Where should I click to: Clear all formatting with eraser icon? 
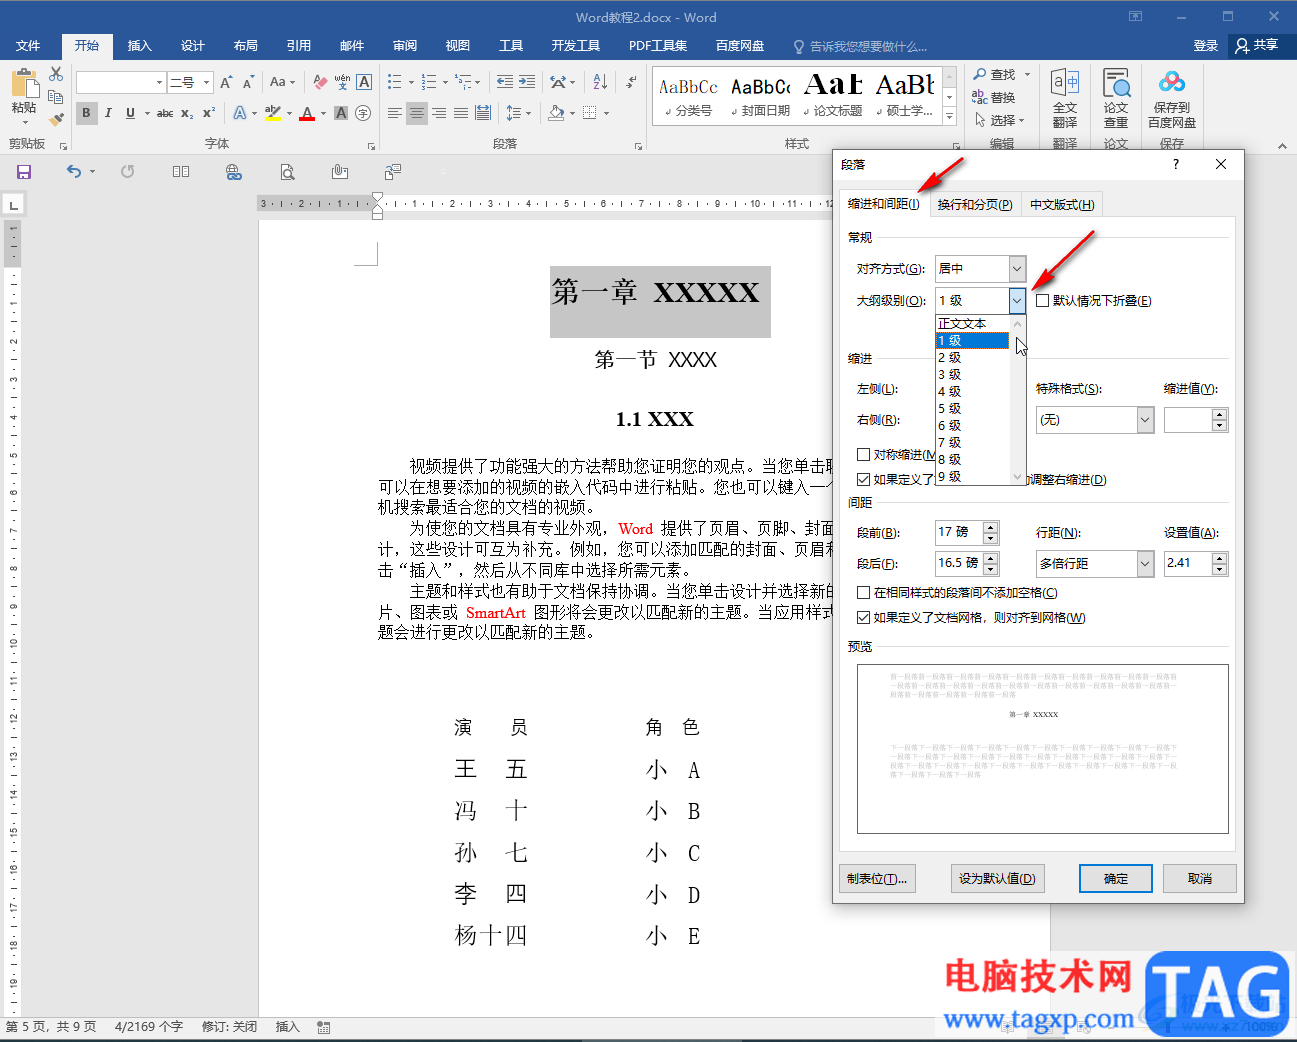point(320,82)
